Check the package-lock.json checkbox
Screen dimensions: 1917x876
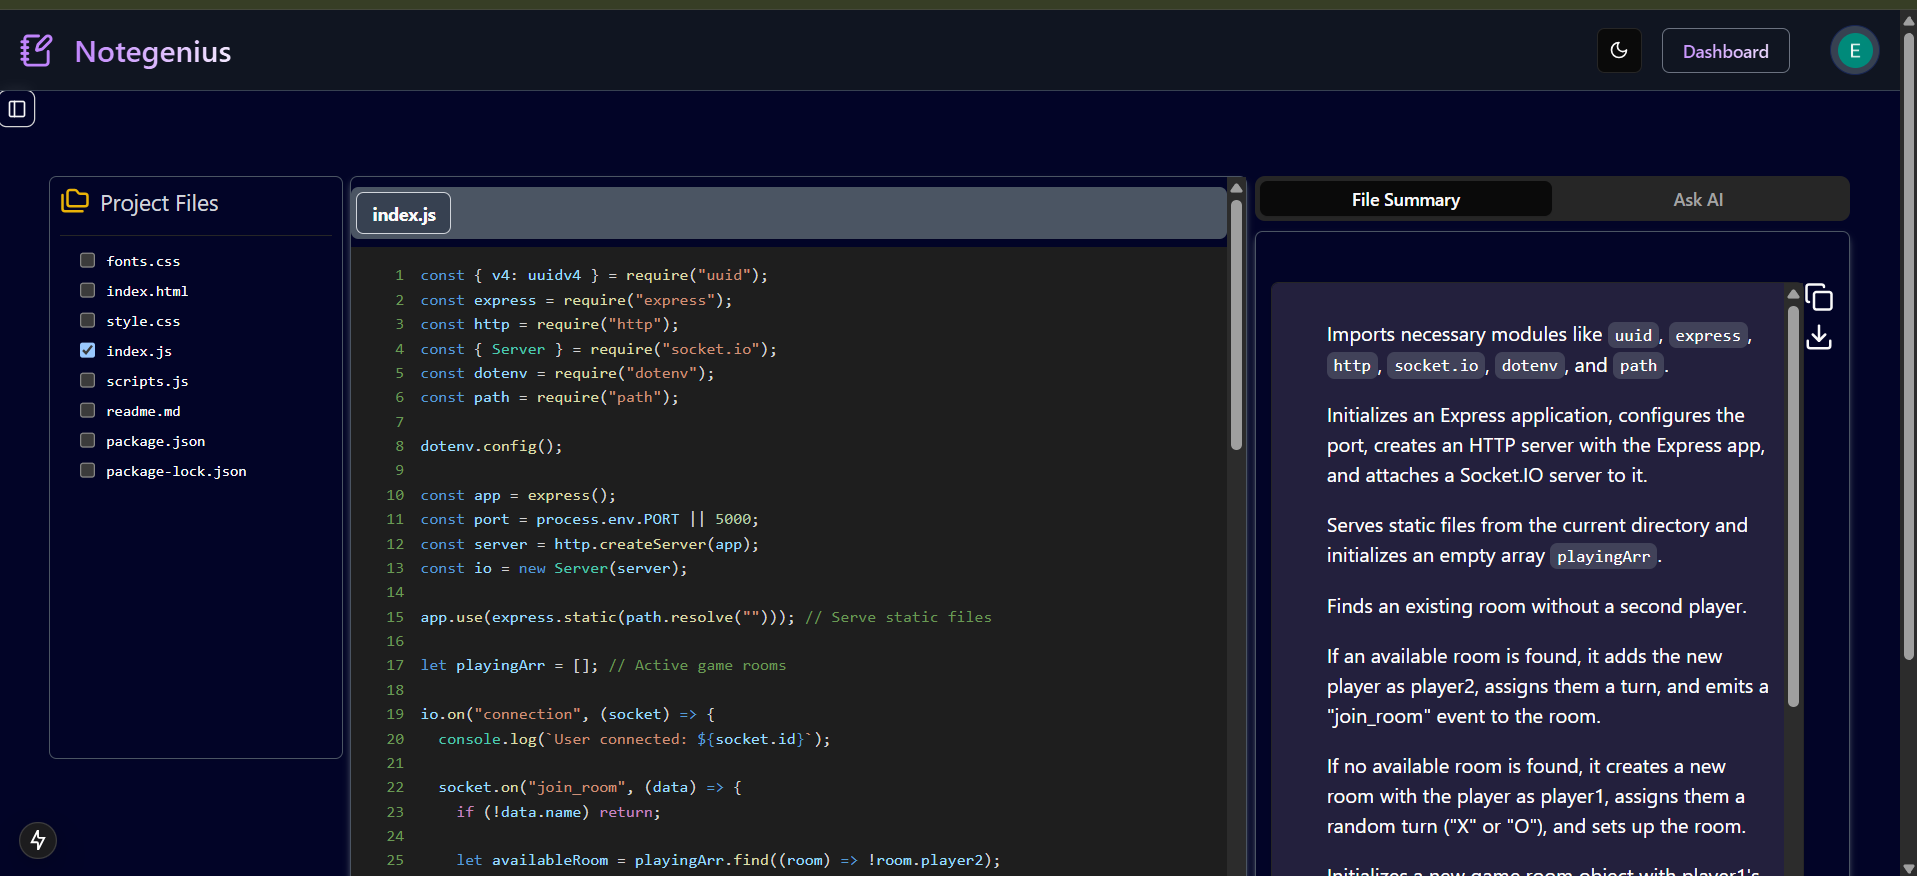pyautogui.click(x=87, y=470)
